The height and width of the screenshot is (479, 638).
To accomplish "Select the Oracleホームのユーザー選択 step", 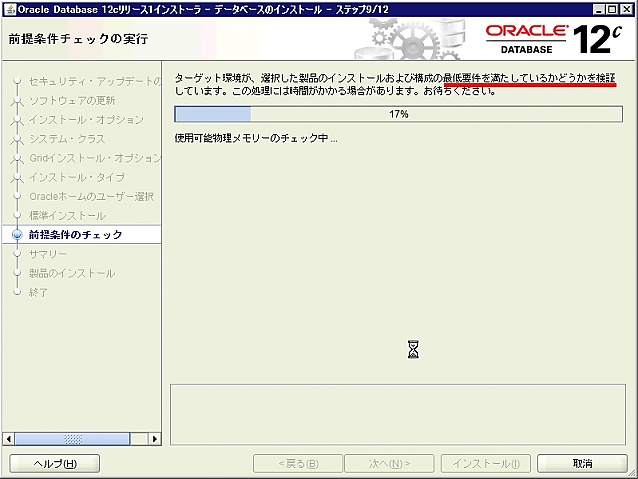I will (92, 196).
